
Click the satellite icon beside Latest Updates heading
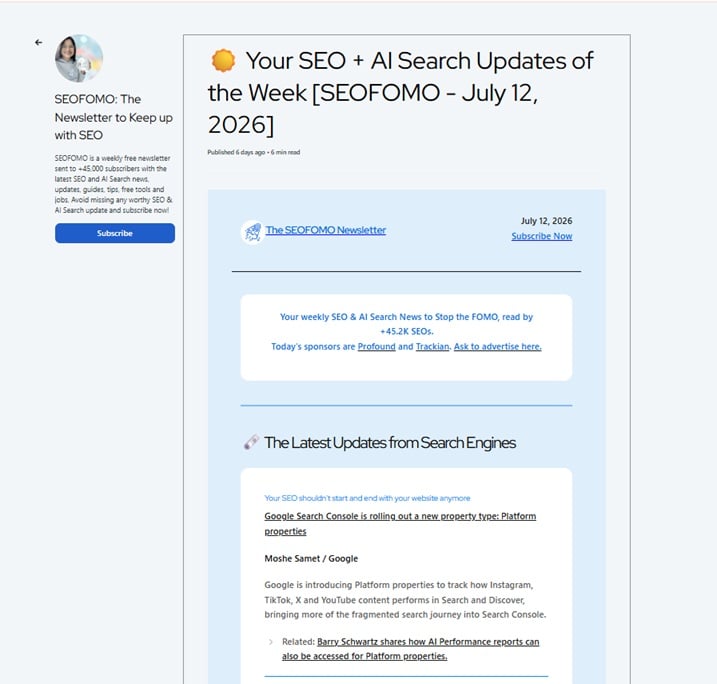point(251,442)
